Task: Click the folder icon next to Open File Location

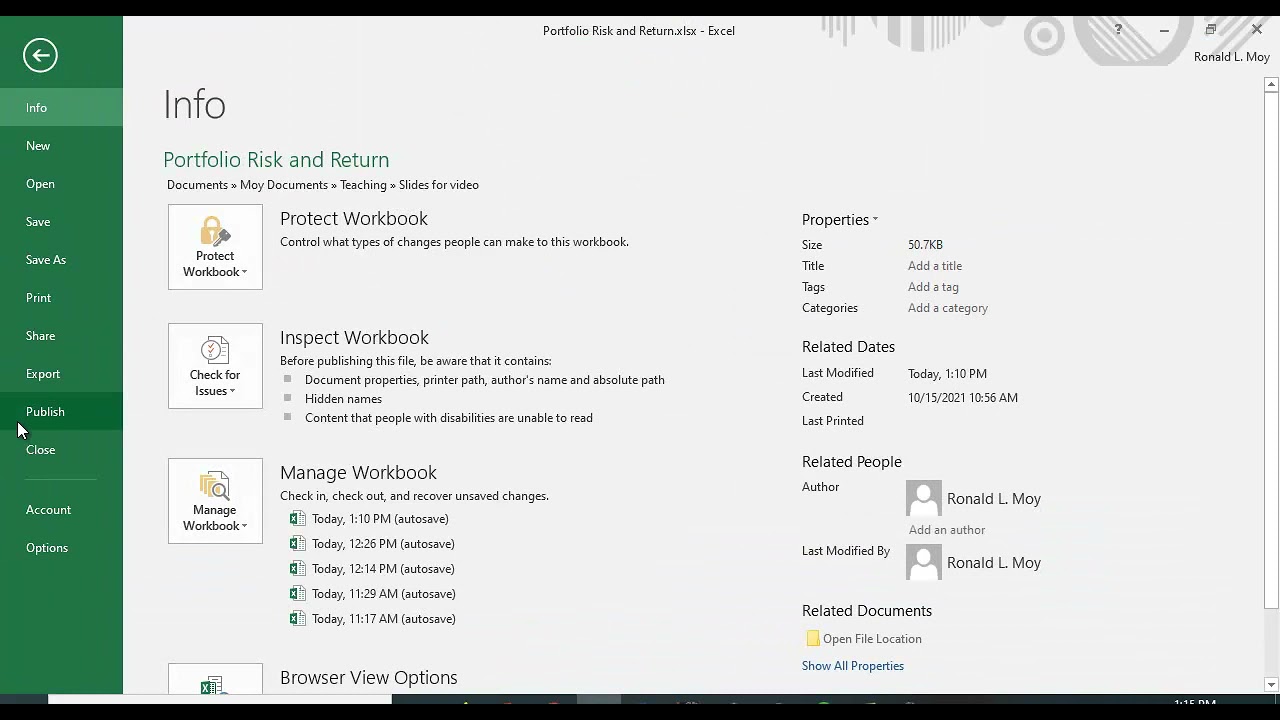Action: pyautogui.click(x=813, y=638)
